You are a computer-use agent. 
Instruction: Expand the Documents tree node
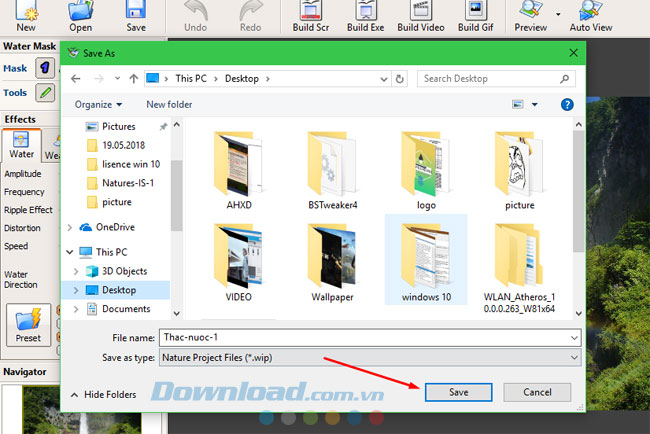(x=76, y=309)
